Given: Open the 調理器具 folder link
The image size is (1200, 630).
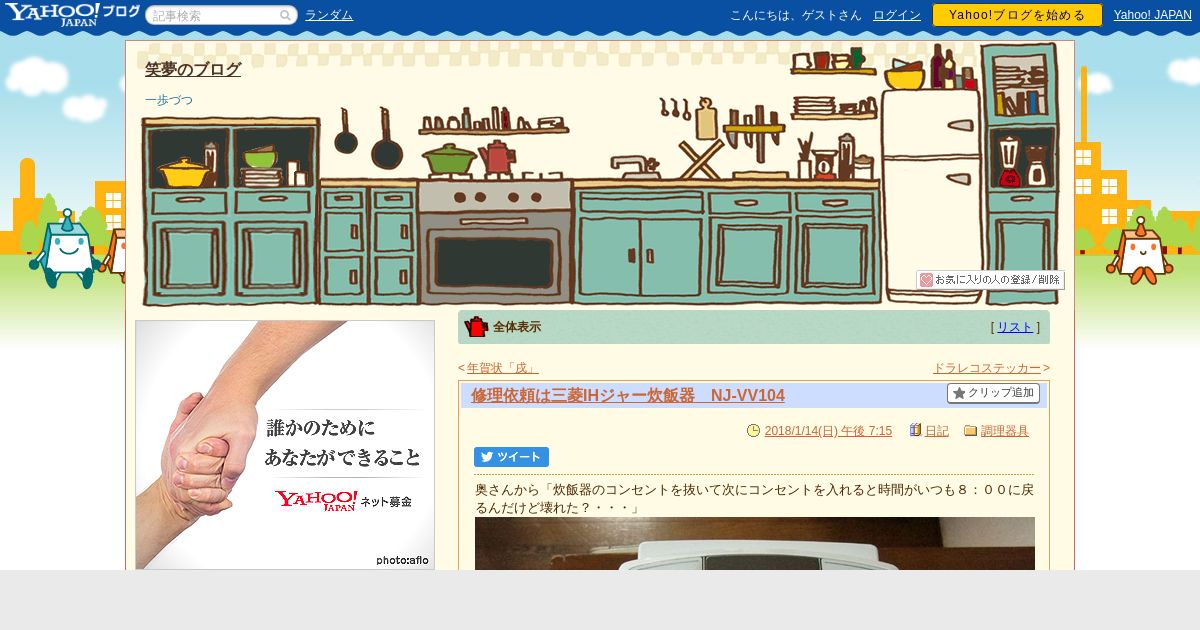Looking at the screenshot, I should coord(1005,431).
